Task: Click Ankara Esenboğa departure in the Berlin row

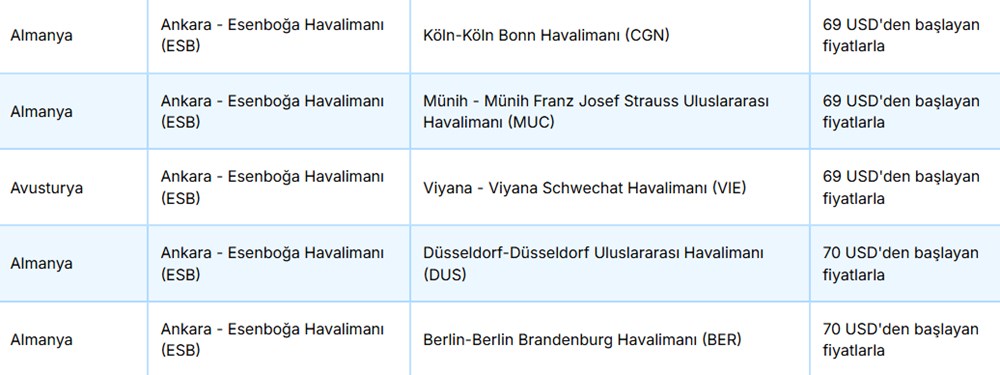Action: [272, 340]
